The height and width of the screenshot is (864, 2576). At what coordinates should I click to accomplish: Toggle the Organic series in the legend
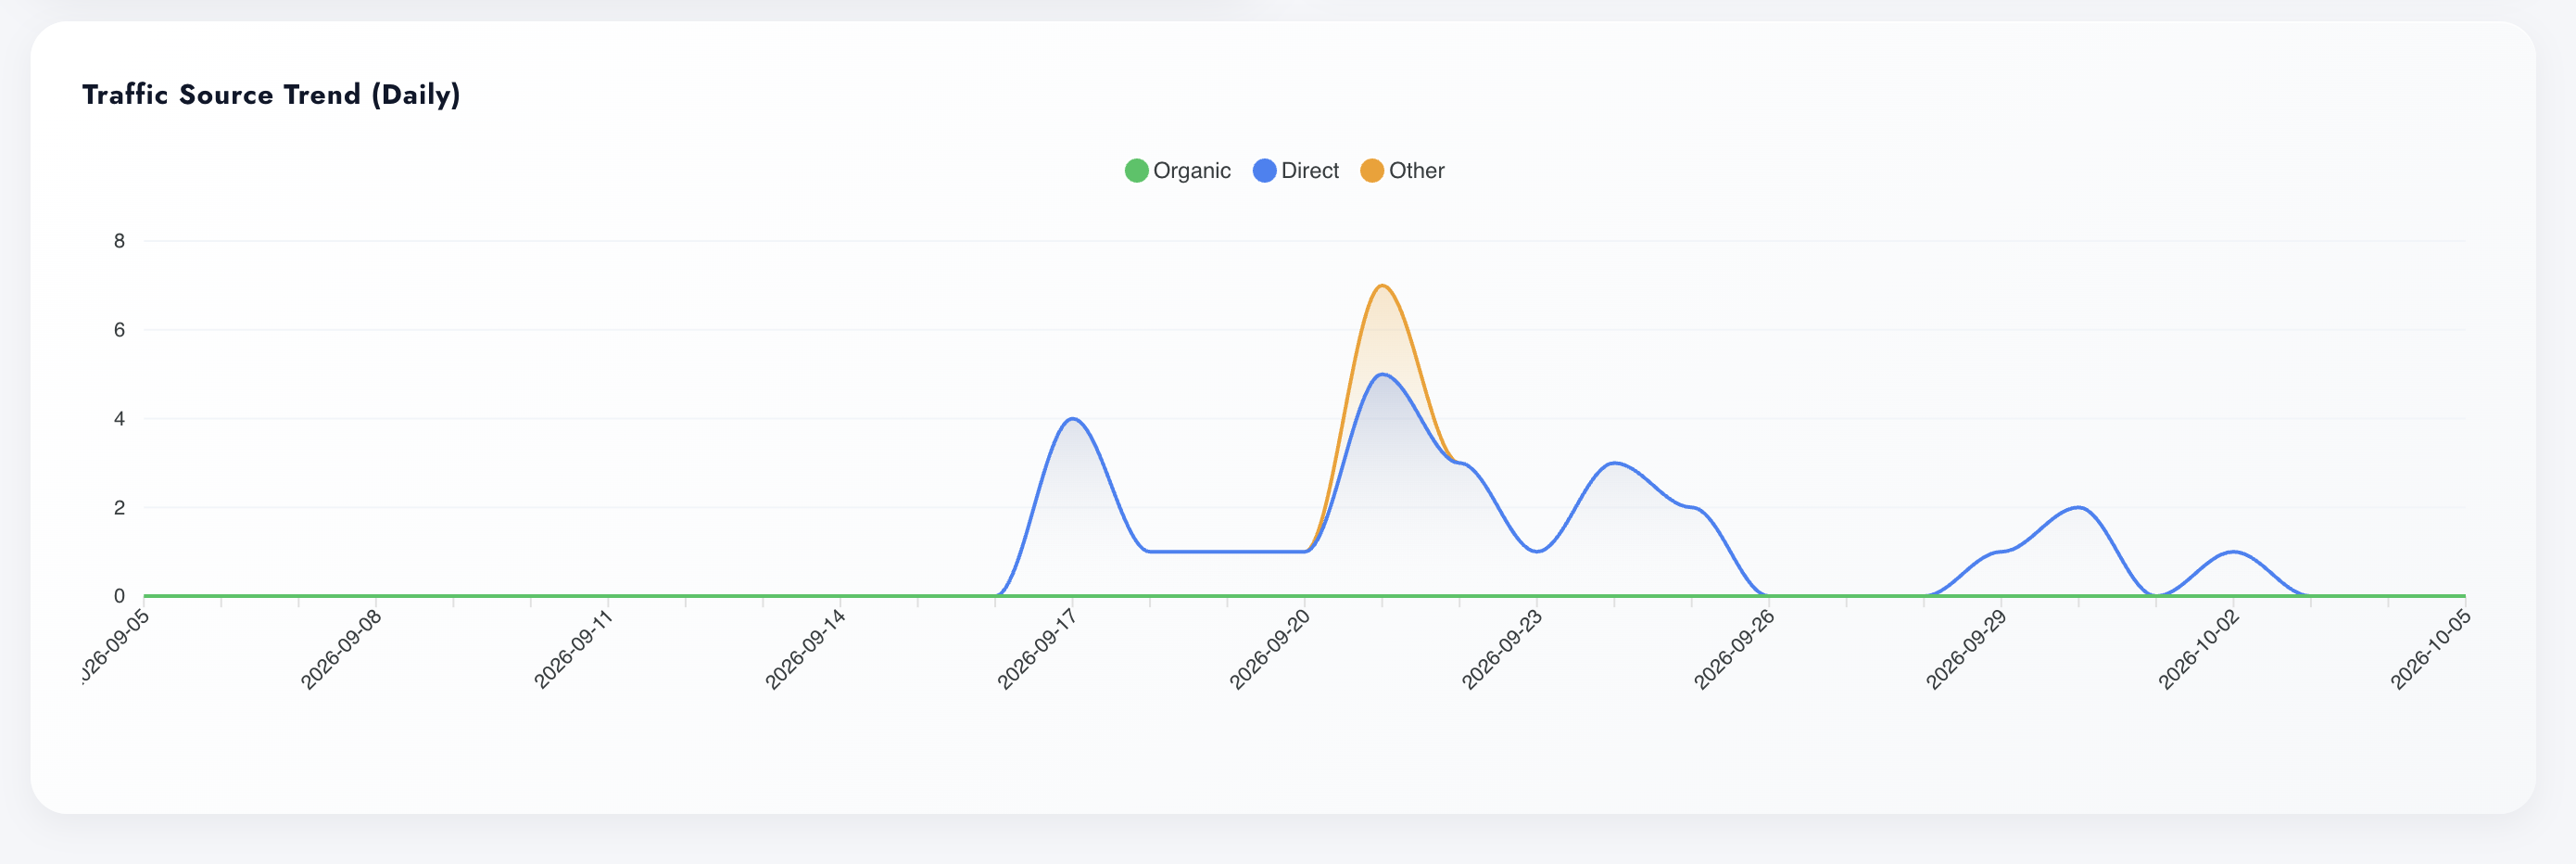1177,171
